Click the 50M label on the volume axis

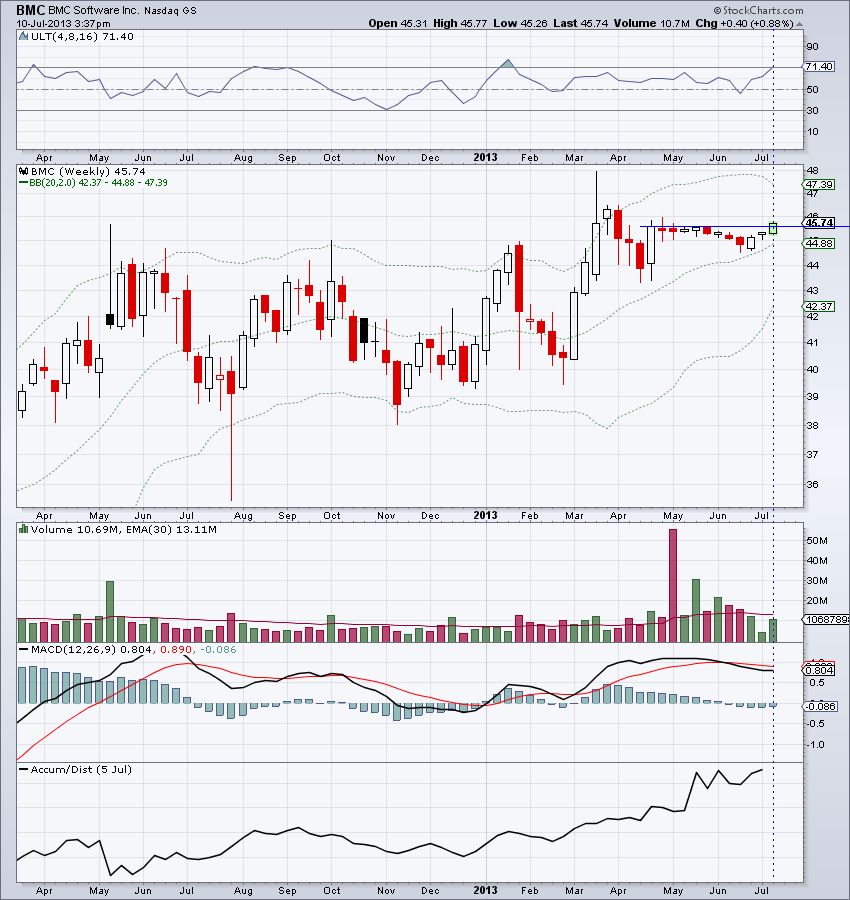click(817, 541)
